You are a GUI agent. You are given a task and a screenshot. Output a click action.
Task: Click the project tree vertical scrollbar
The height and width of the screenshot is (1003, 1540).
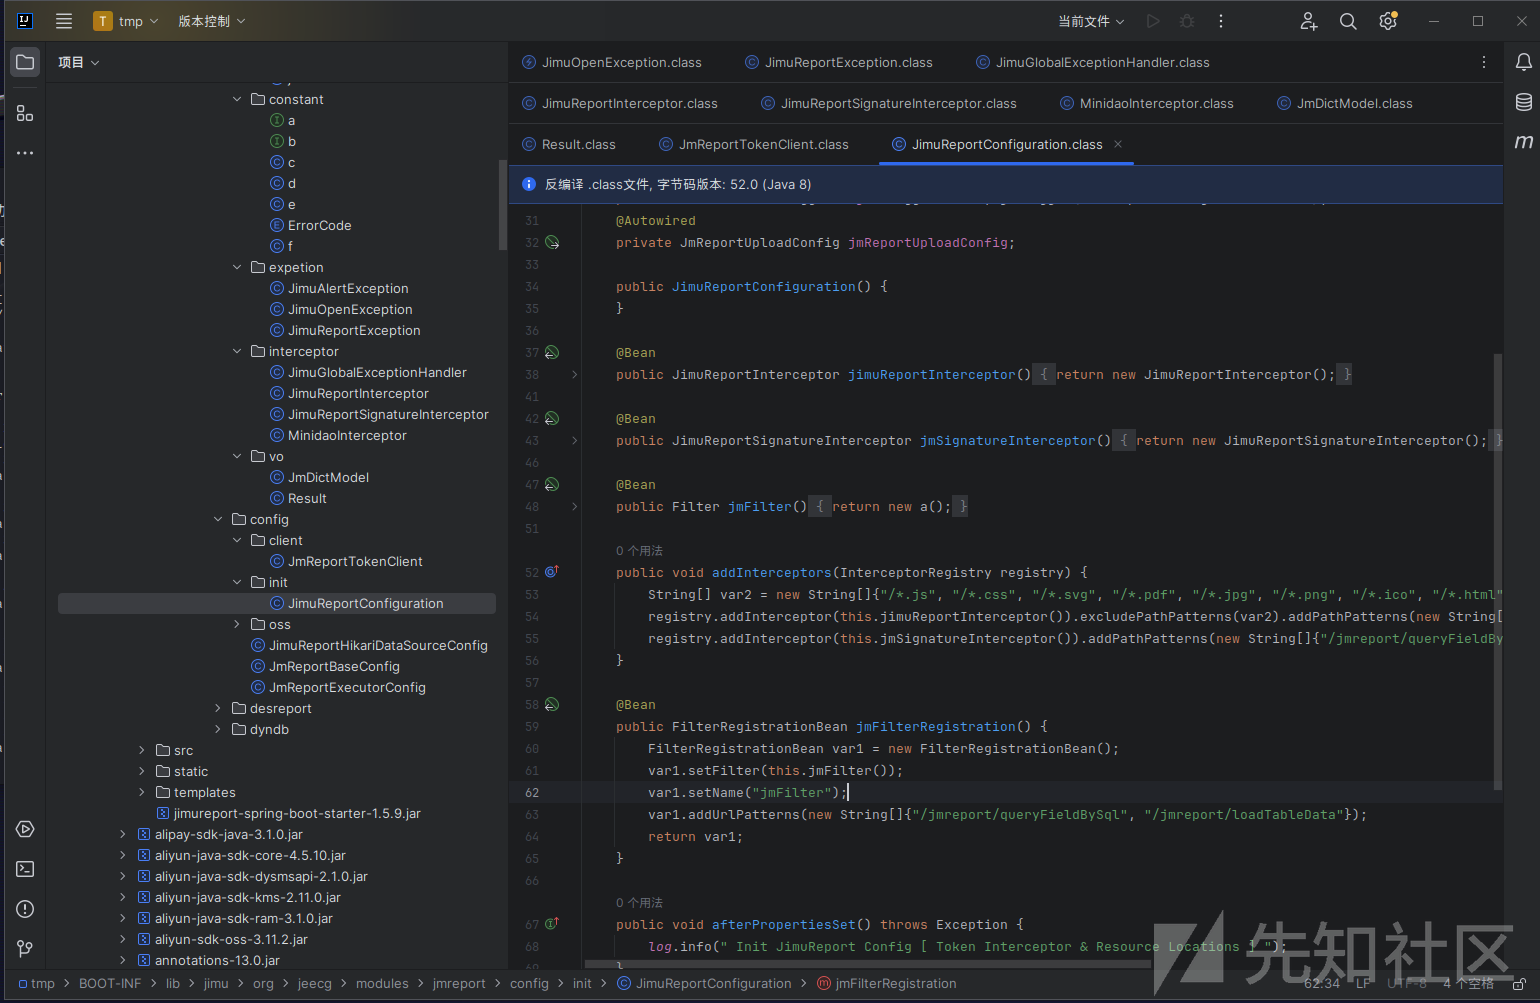pyautogui.click(x=502, y=205)
